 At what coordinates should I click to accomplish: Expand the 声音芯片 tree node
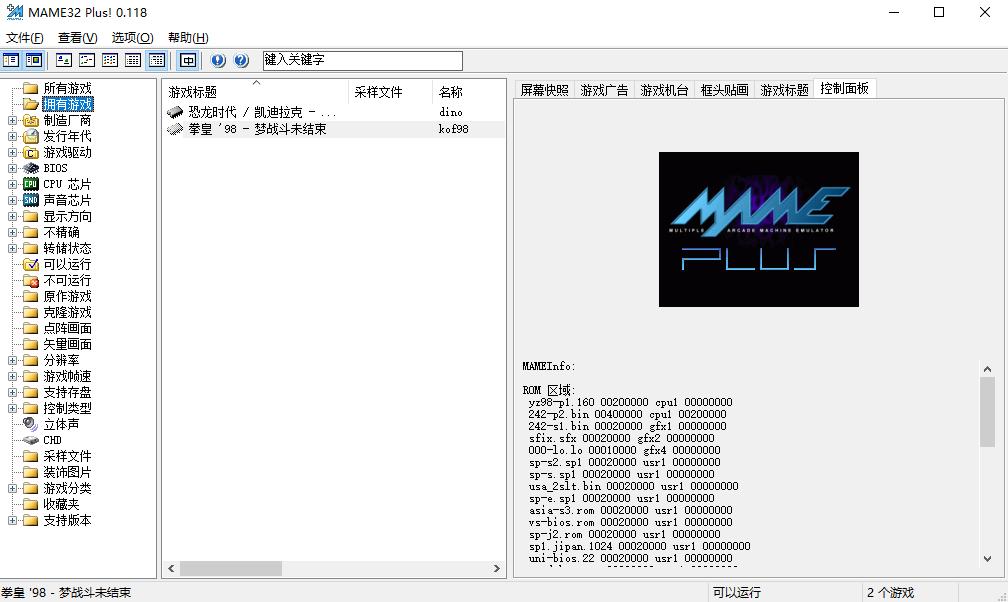[x=12, y=201]
